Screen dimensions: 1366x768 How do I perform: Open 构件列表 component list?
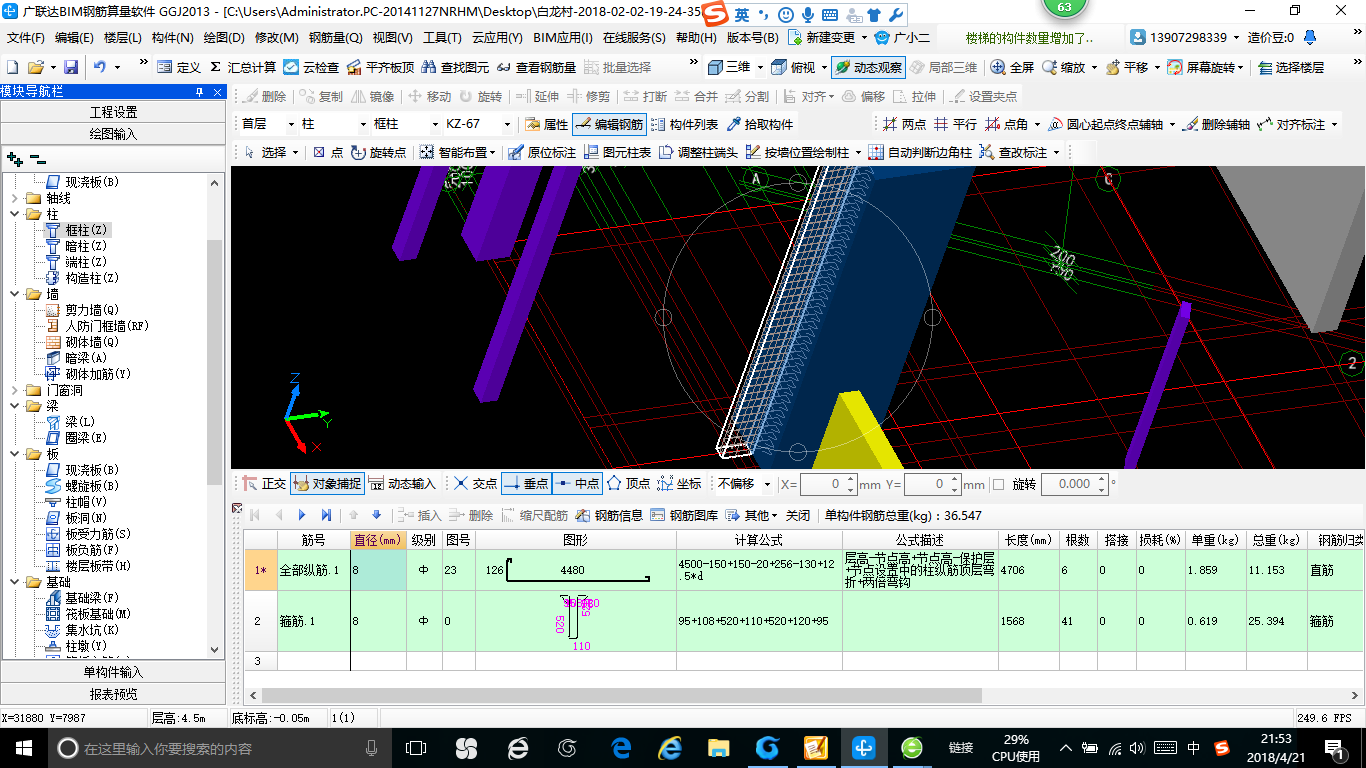(x=684, y=124)
